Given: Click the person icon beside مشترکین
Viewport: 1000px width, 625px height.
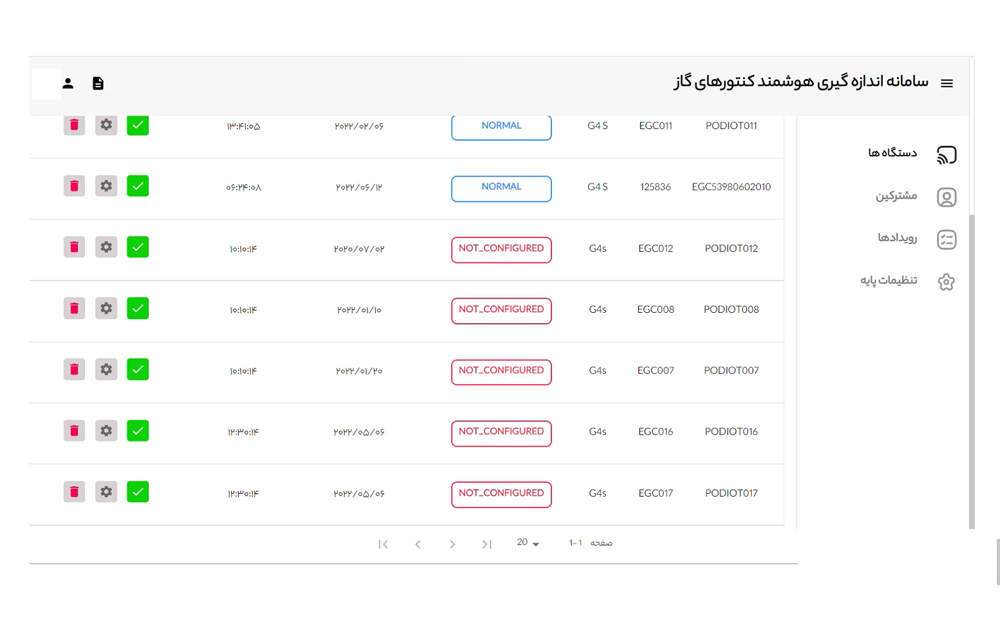Looking at the screenshot, I should [946, 198].
